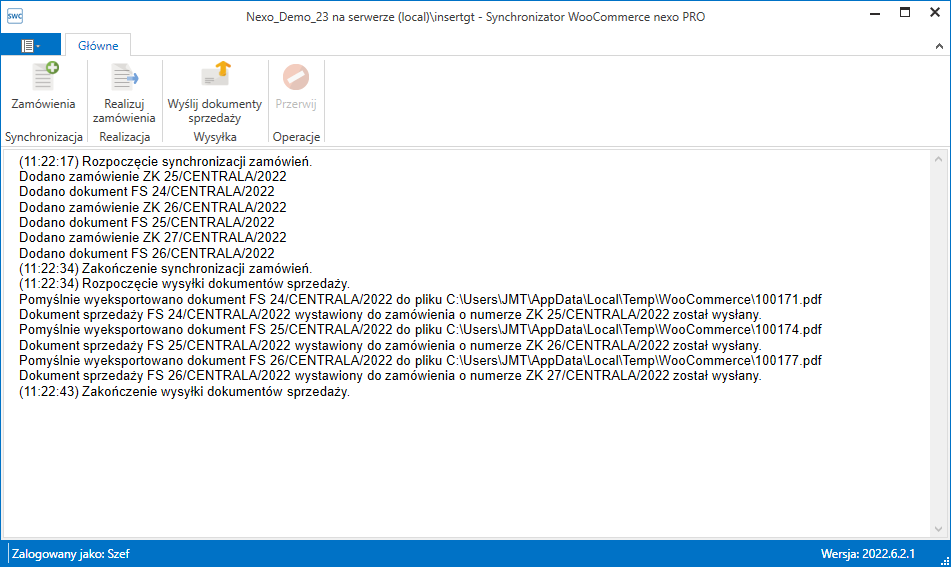The width and height of the screenshot is (951, 567).
Task: Click the SWC application icon in title bar
Action: point(15,16)
